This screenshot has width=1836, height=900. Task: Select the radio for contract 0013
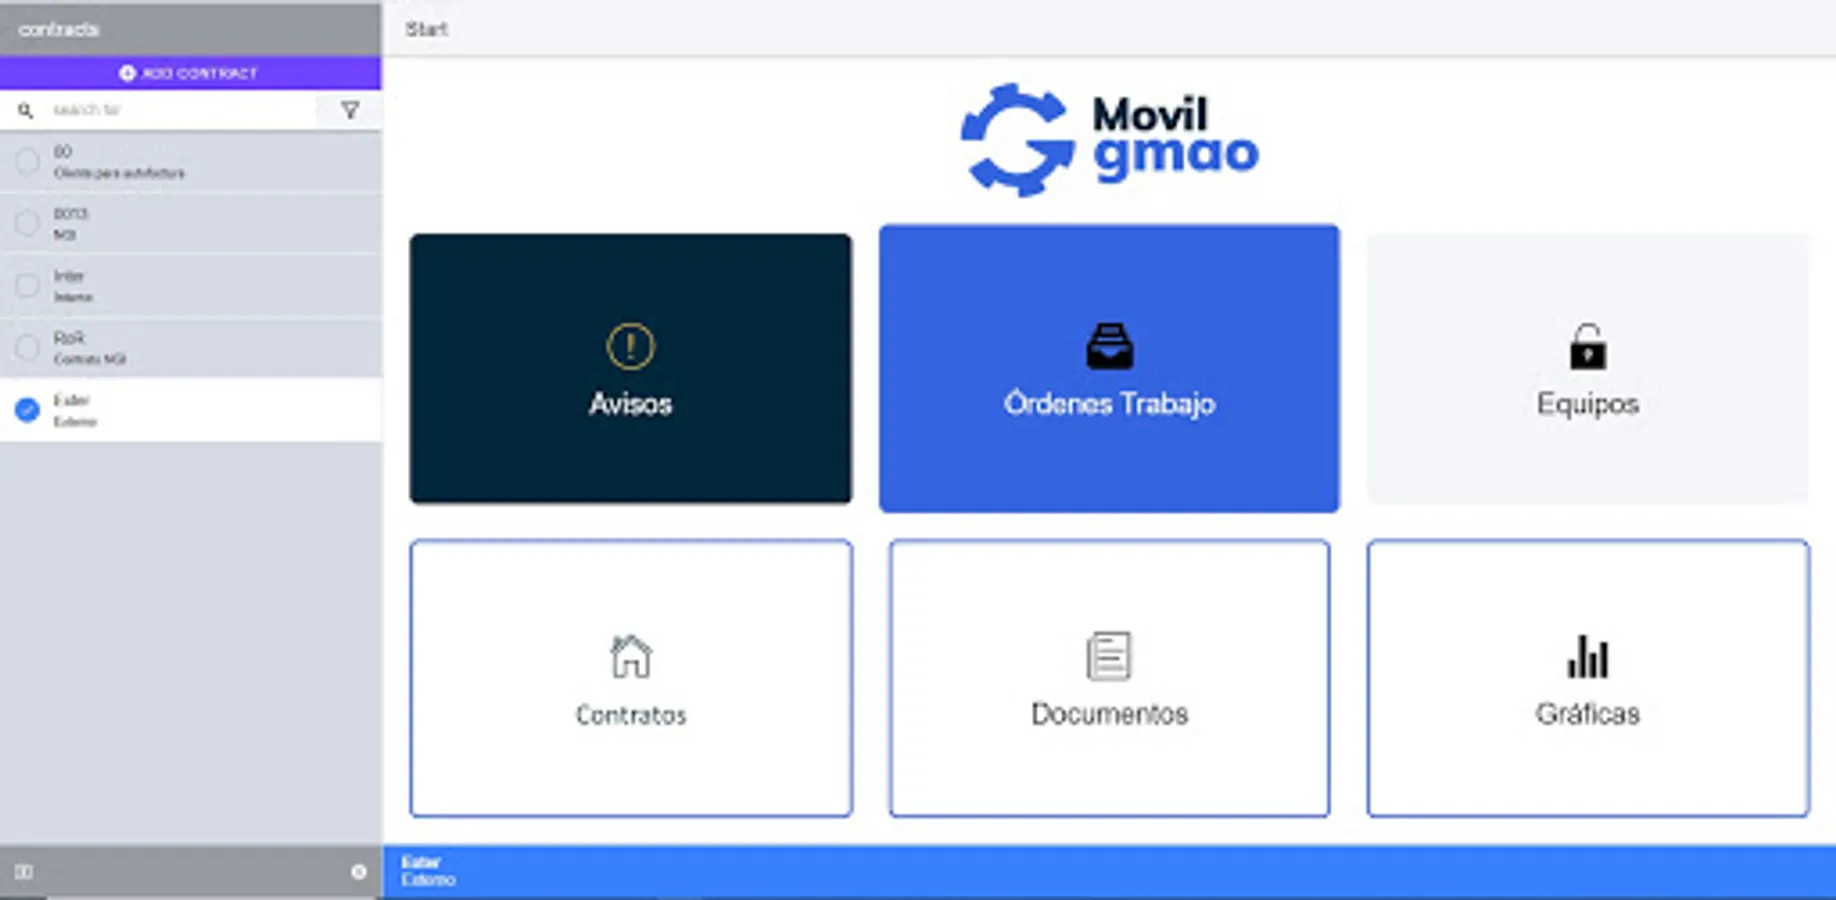[27, 223]
